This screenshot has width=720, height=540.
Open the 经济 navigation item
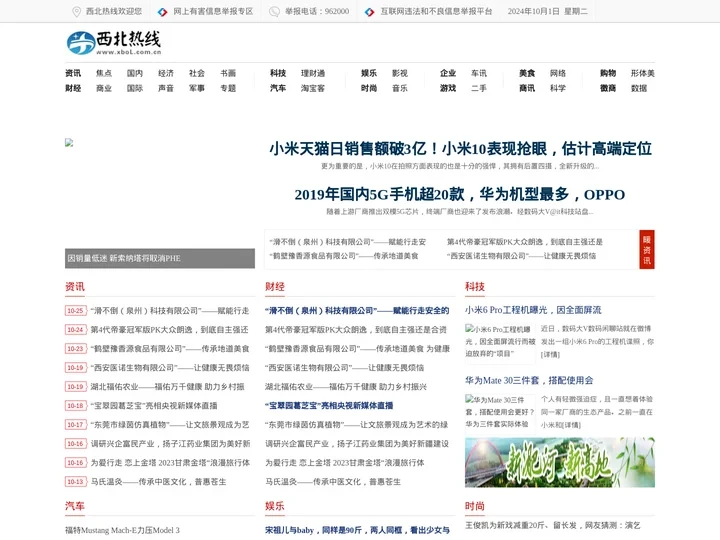(166, 73)
